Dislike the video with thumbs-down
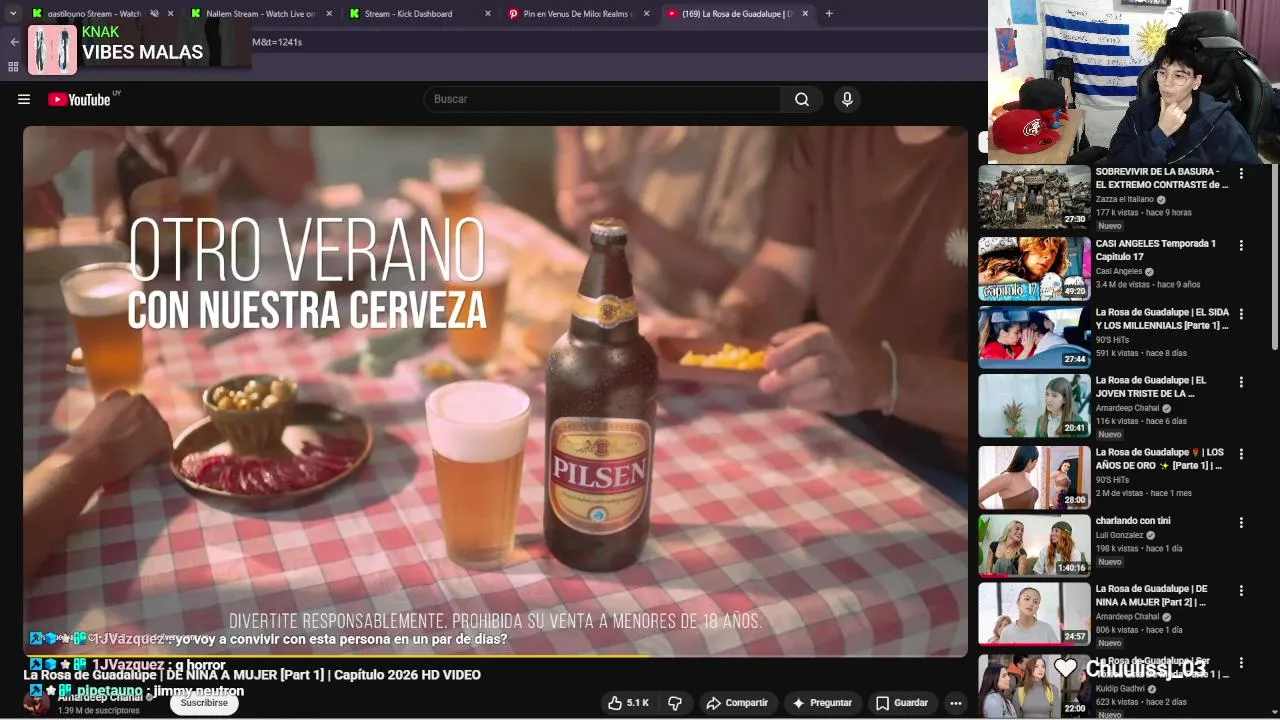The width and height of the screenshot is (1280, 720). [x=675, y=703]
